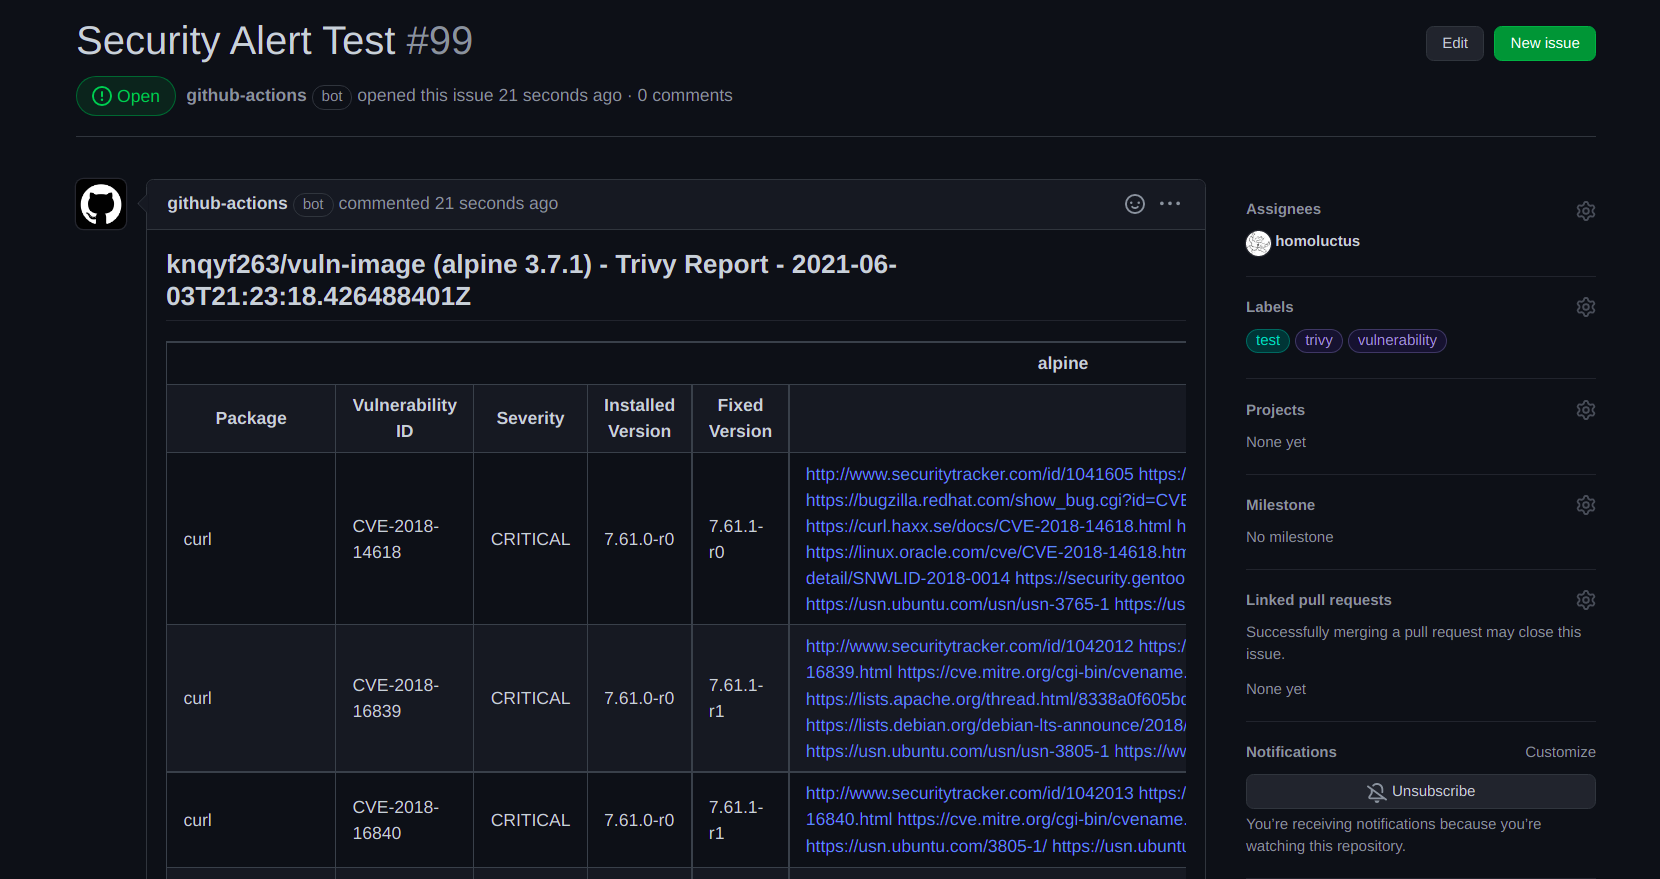Image resolution: width=1660 pixels, height=879 pixels.
Task: Click the Assignees gear icon
Action: pyautogui.click(x=1586, y=211)
